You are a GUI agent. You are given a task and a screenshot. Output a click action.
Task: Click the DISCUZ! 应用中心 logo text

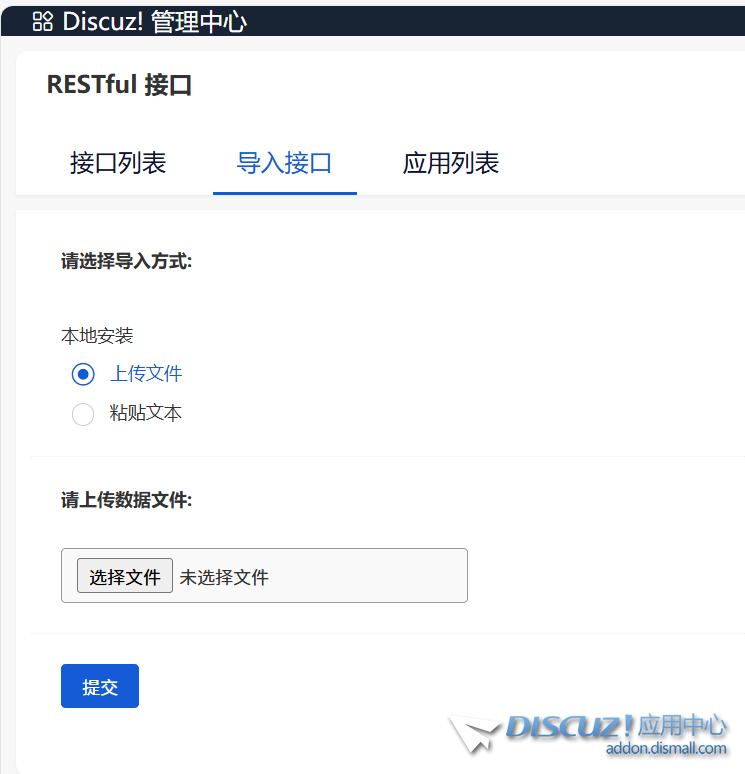(x=616, y=726)
